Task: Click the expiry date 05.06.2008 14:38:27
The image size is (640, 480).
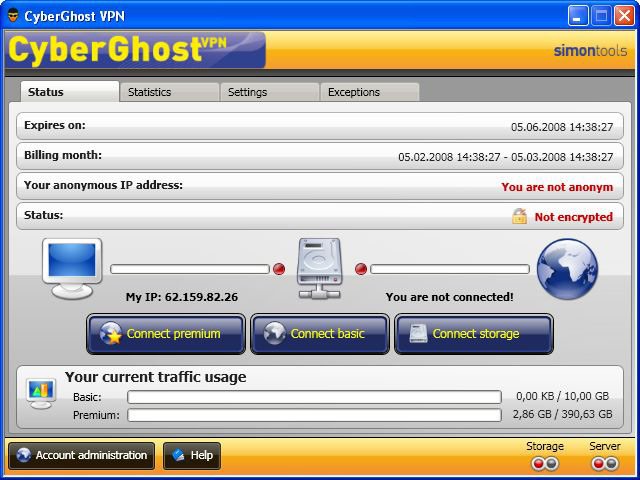Action: (x=562, y=127)
